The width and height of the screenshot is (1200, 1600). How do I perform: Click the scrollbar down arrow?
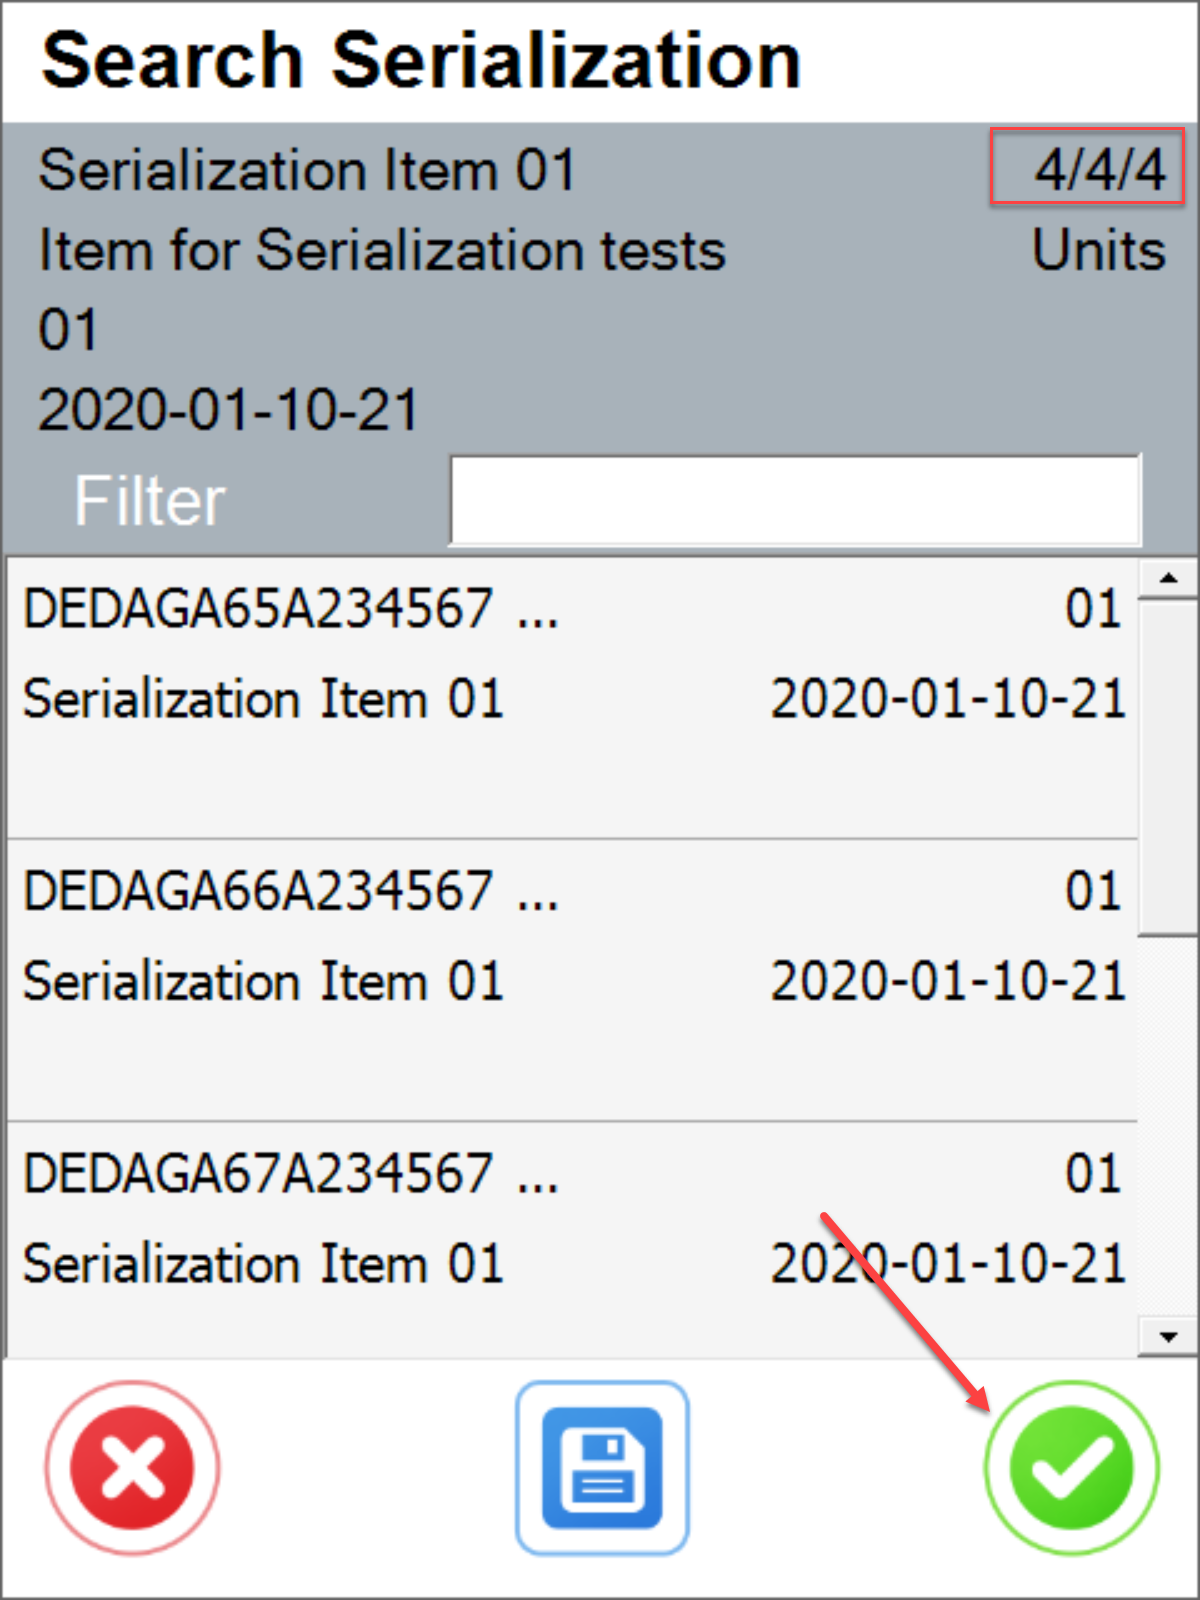[x=1168, y=1337]
